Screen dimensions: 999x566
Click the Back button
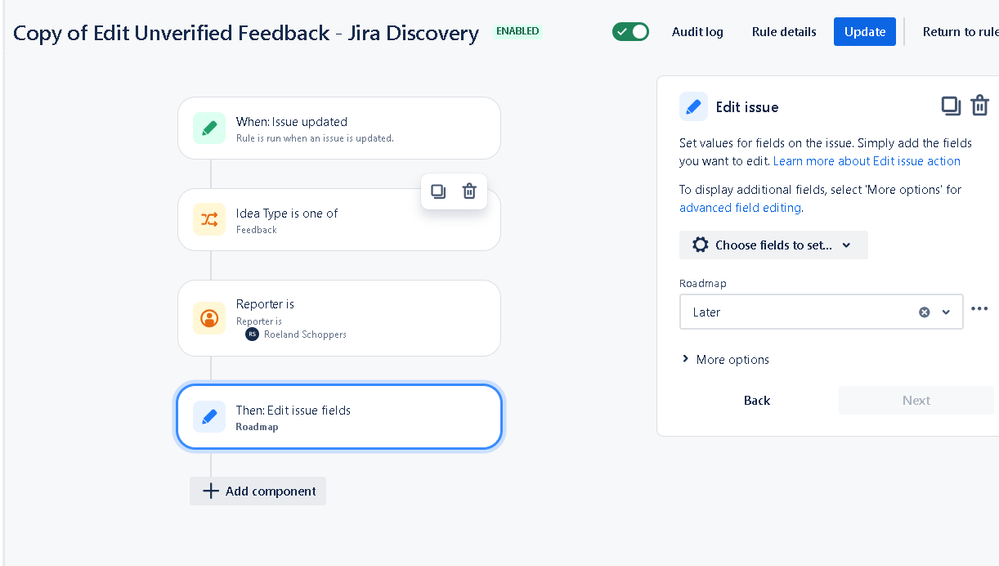click(757, 400)
